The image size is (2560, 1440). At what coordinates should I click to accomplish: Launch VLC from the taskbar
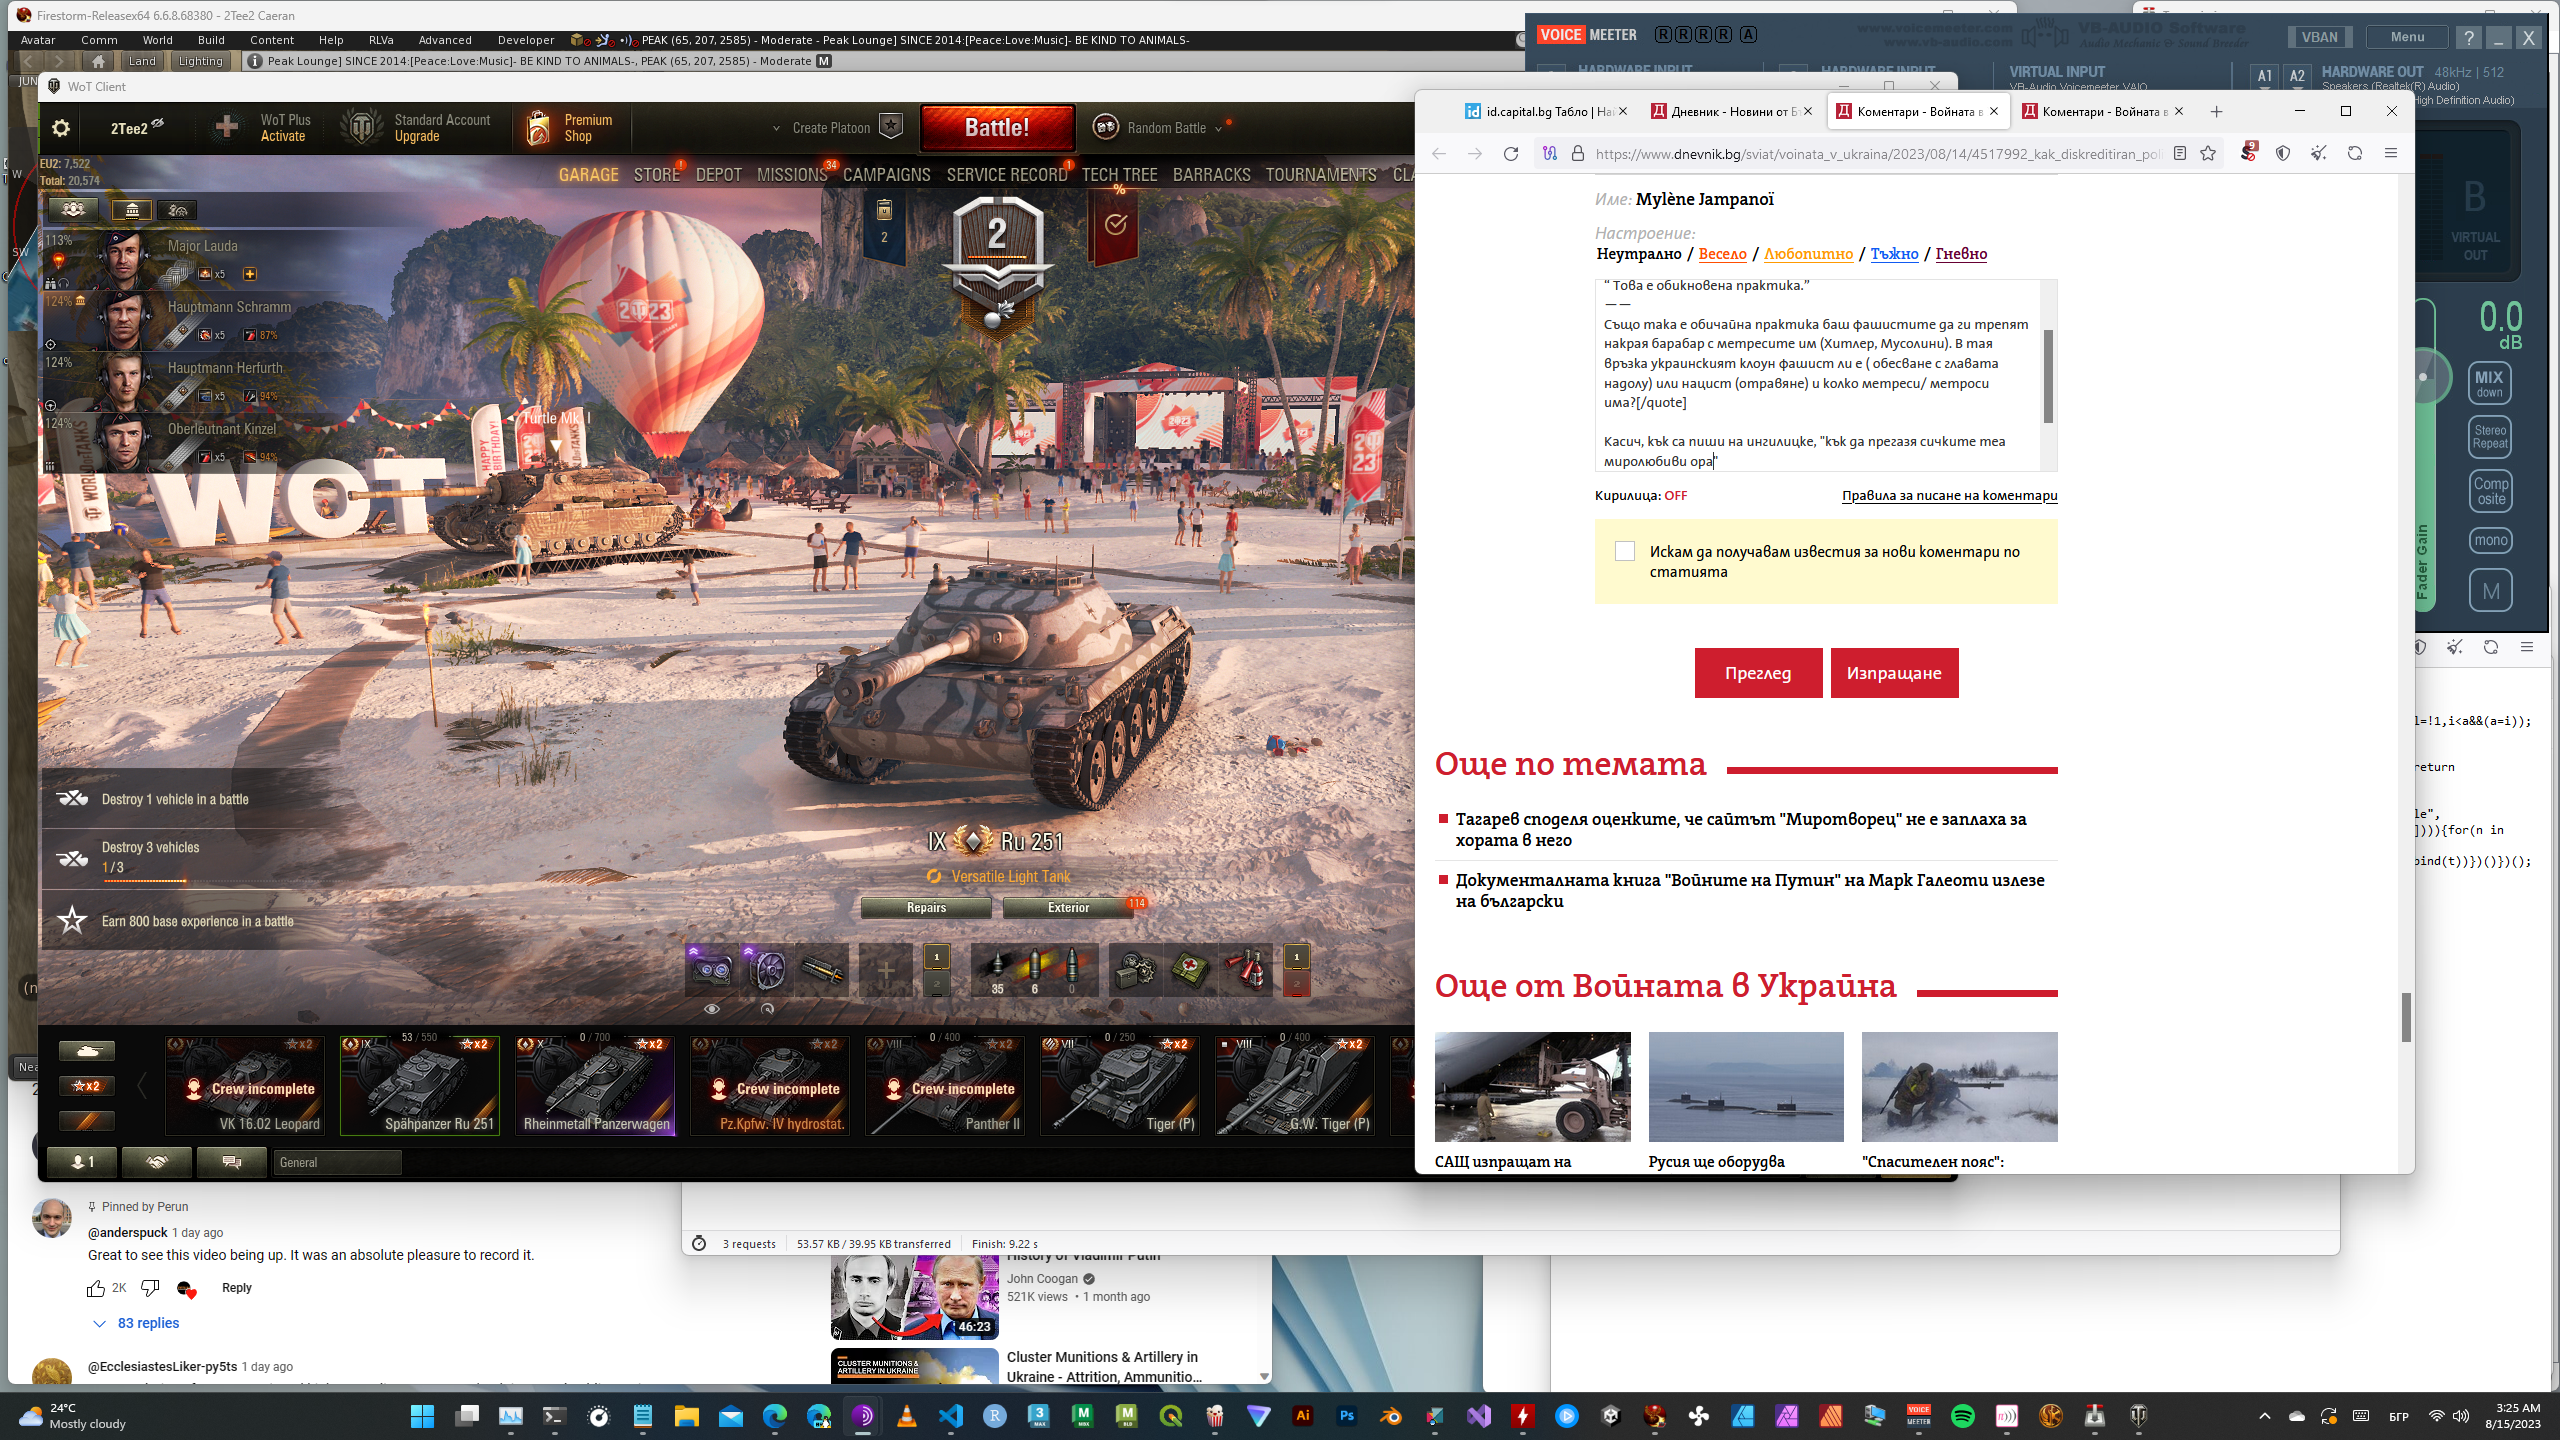(x=906, y=1416)
